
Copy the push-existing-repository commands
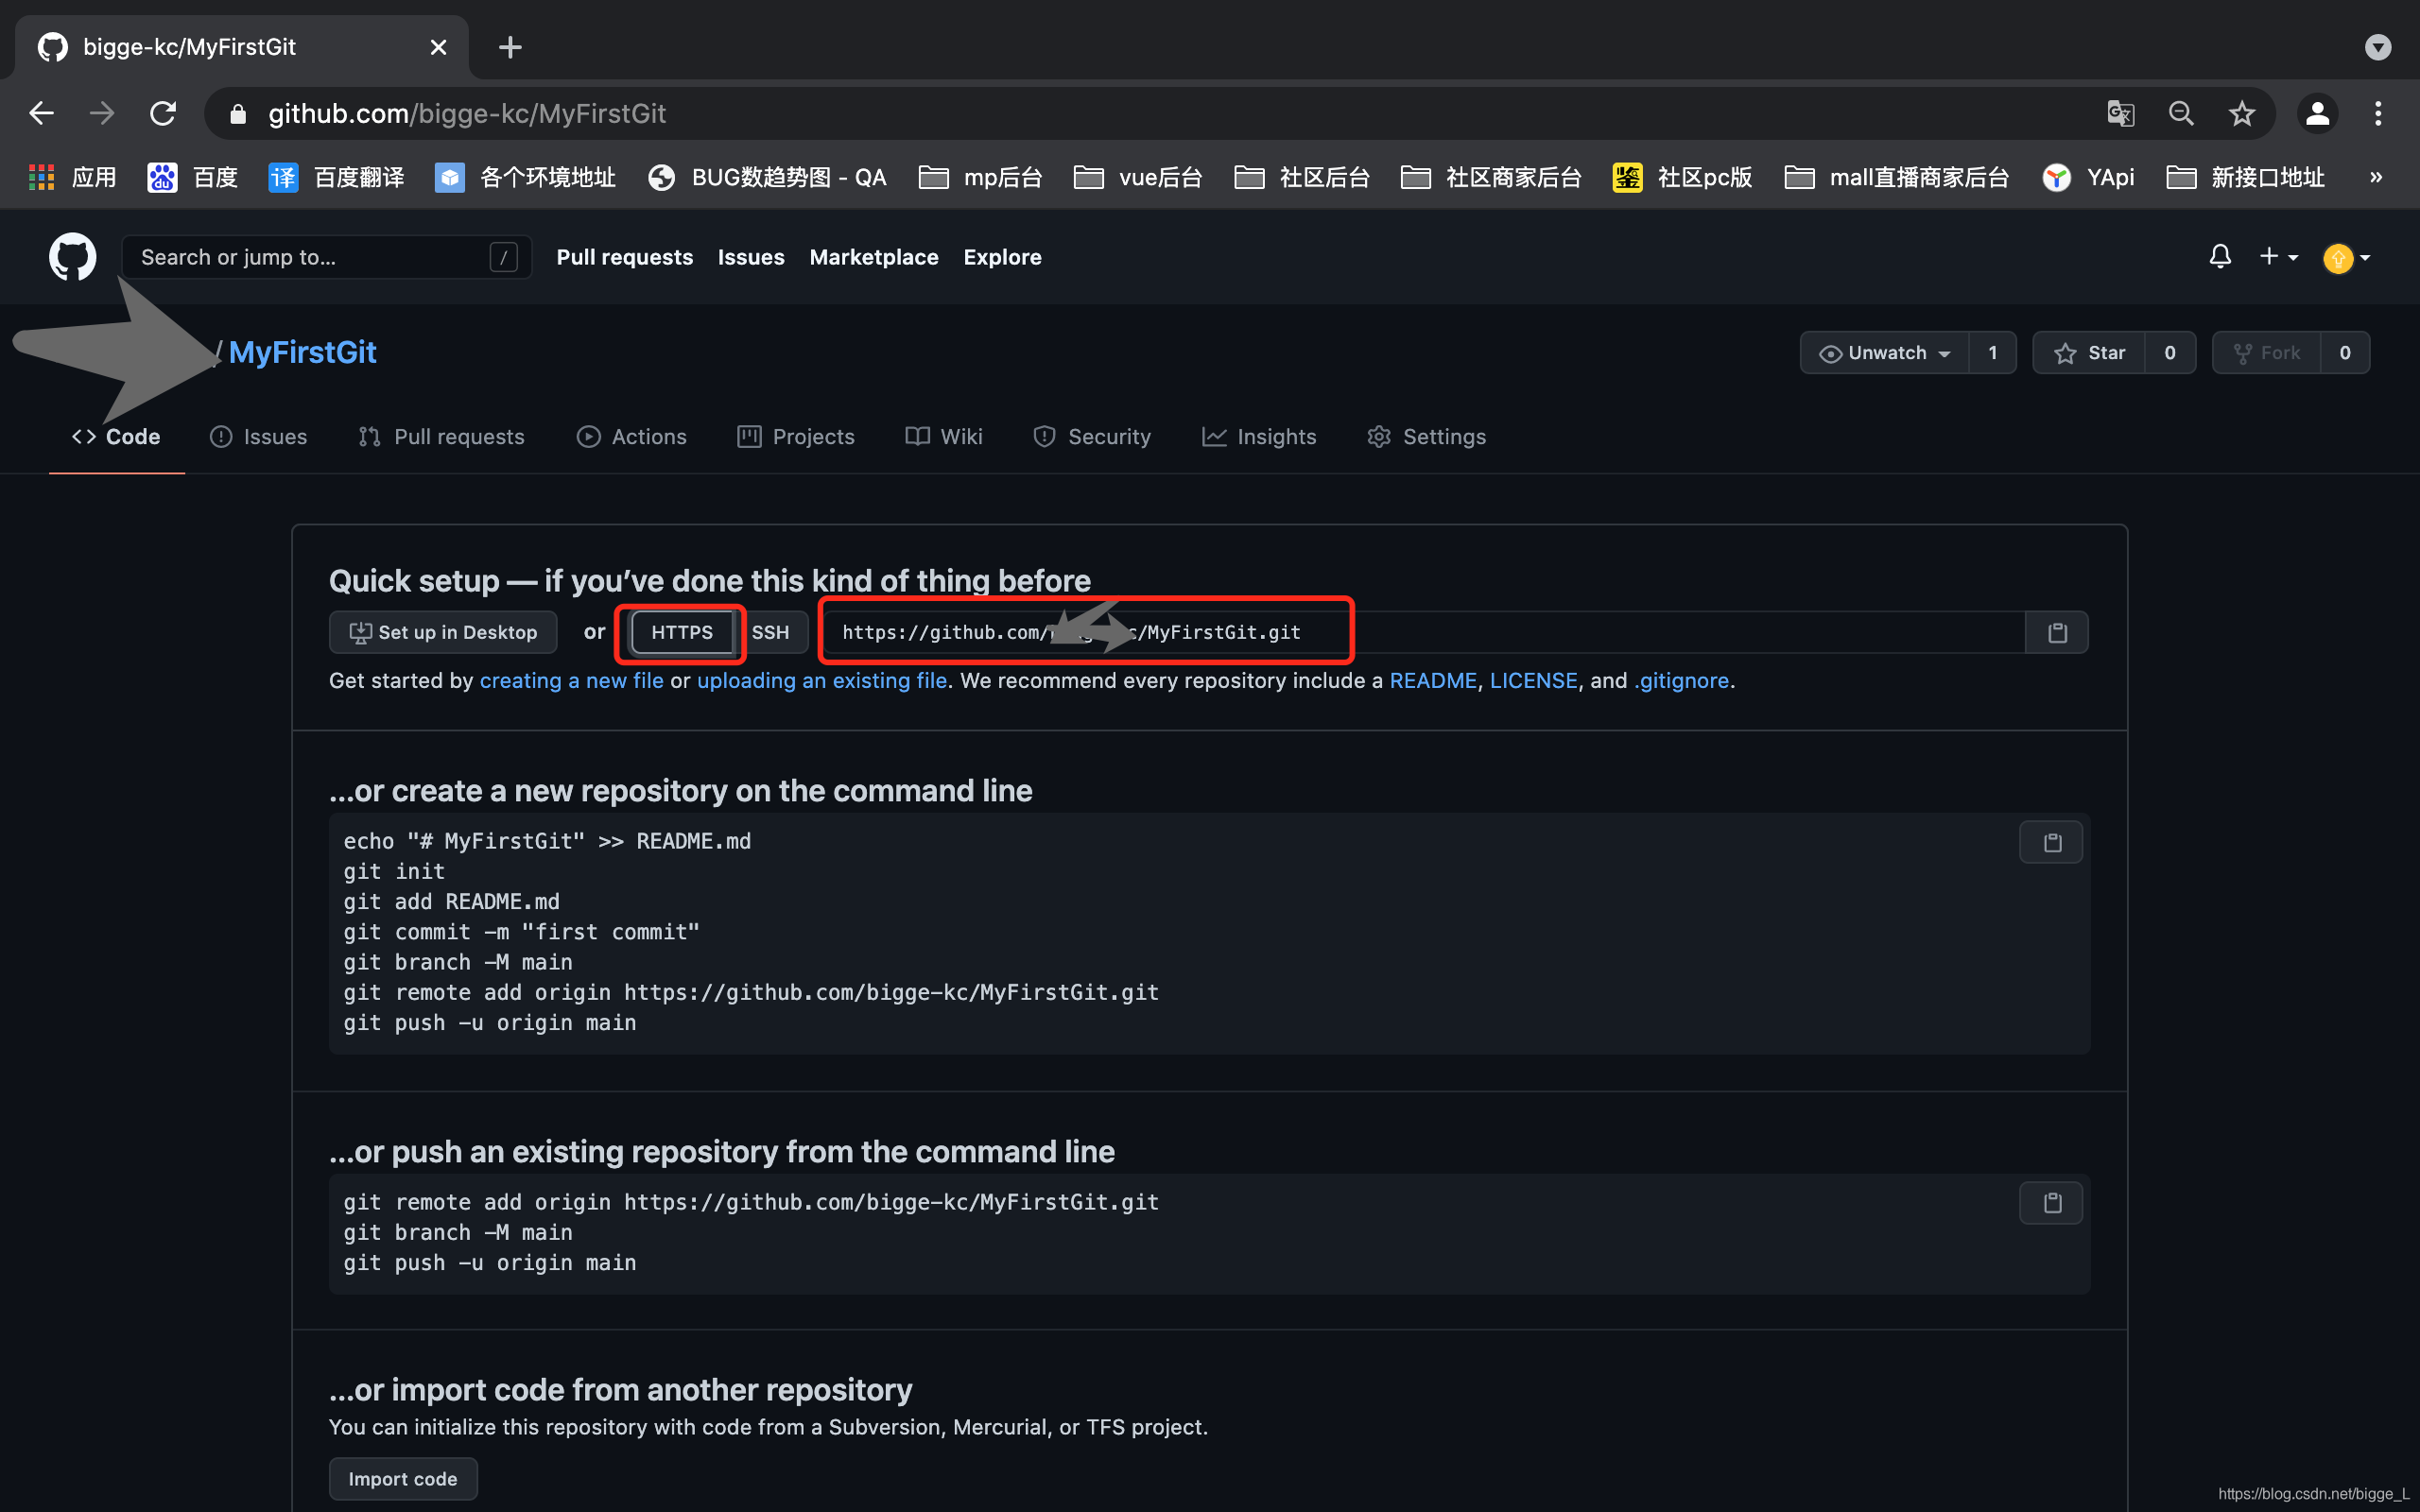pyautogui.click(x=2052, y=1202)
